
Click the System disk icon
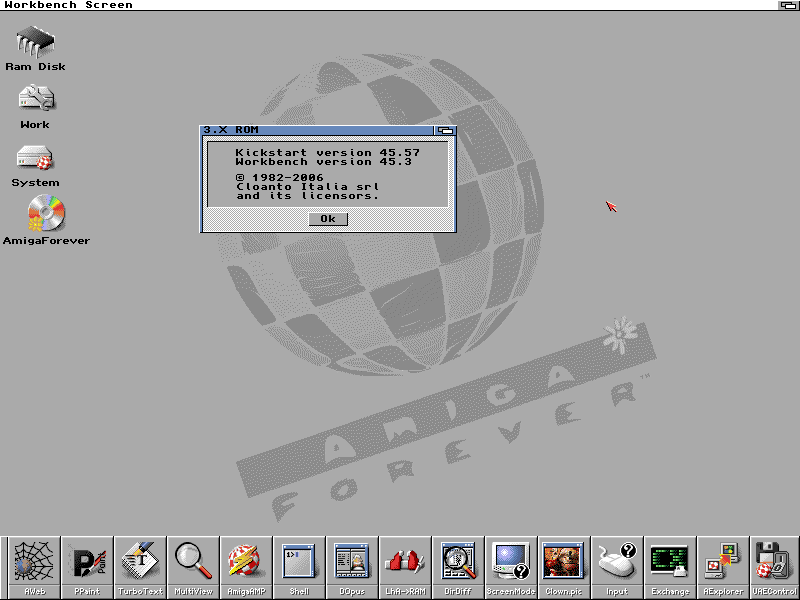click(35, 158)
